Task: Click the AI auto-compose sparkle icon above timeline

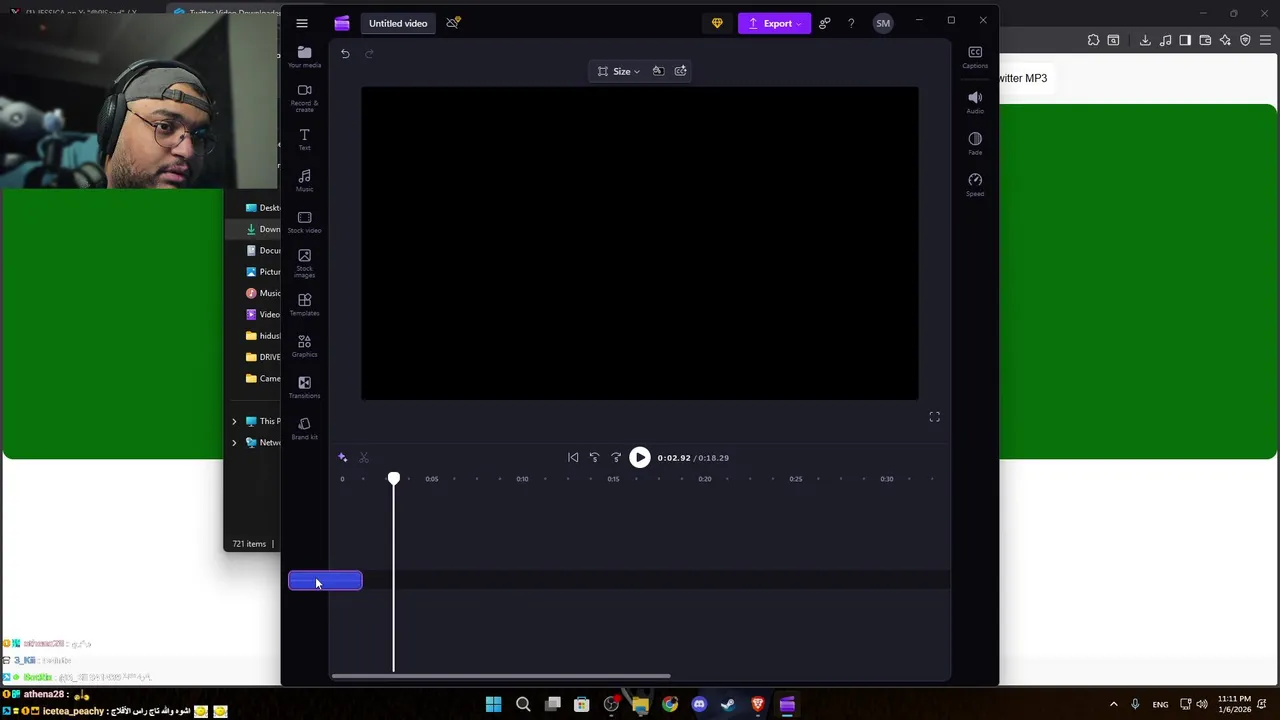Action: (x=342, y=458)
